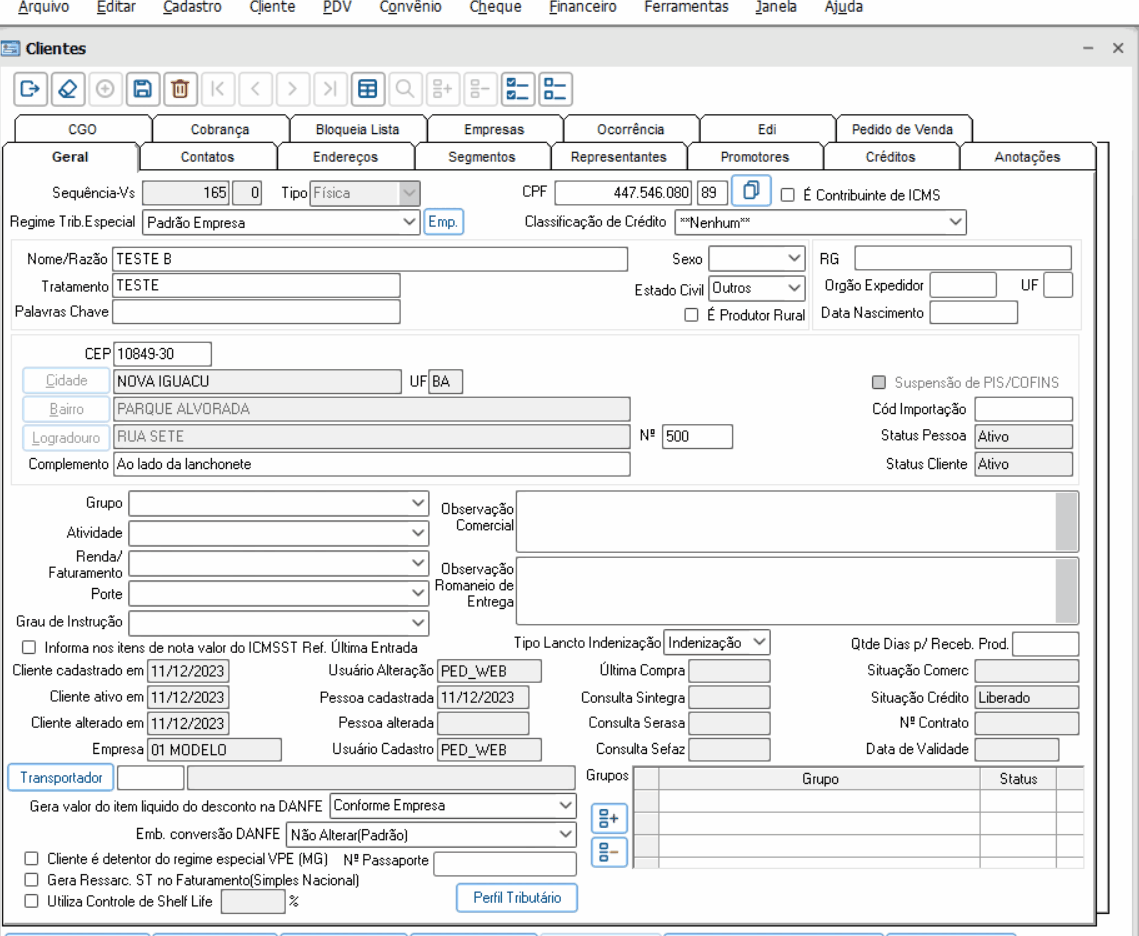
Task: Click the Perfil Tributário button
Action: point(517,898)
